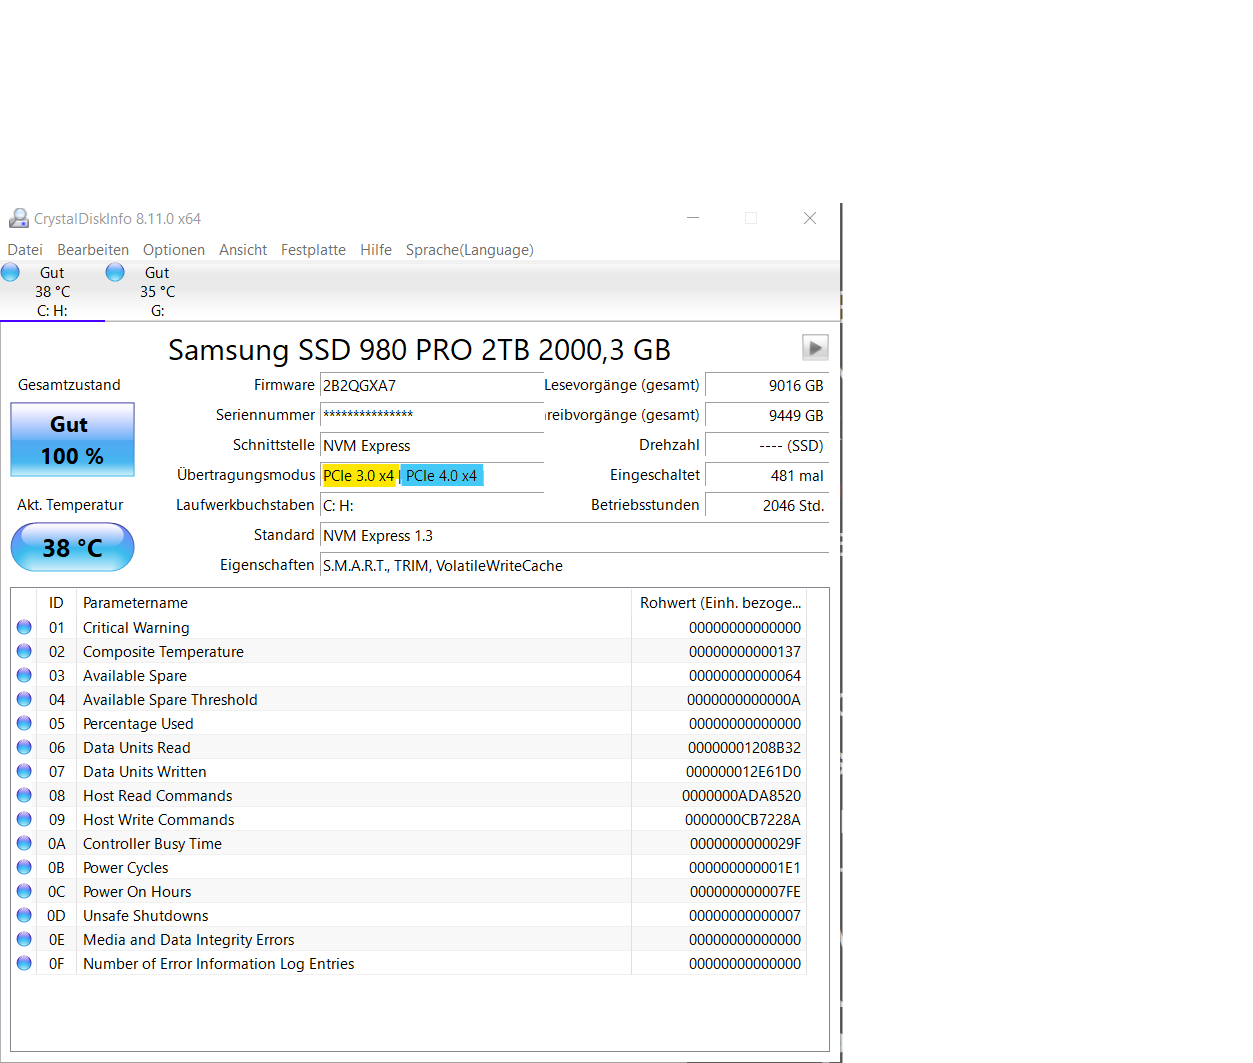Viewport: 1253px width, 1063px height.
Task: Click raw value 0000000000029F
Action: click(745, 844)
